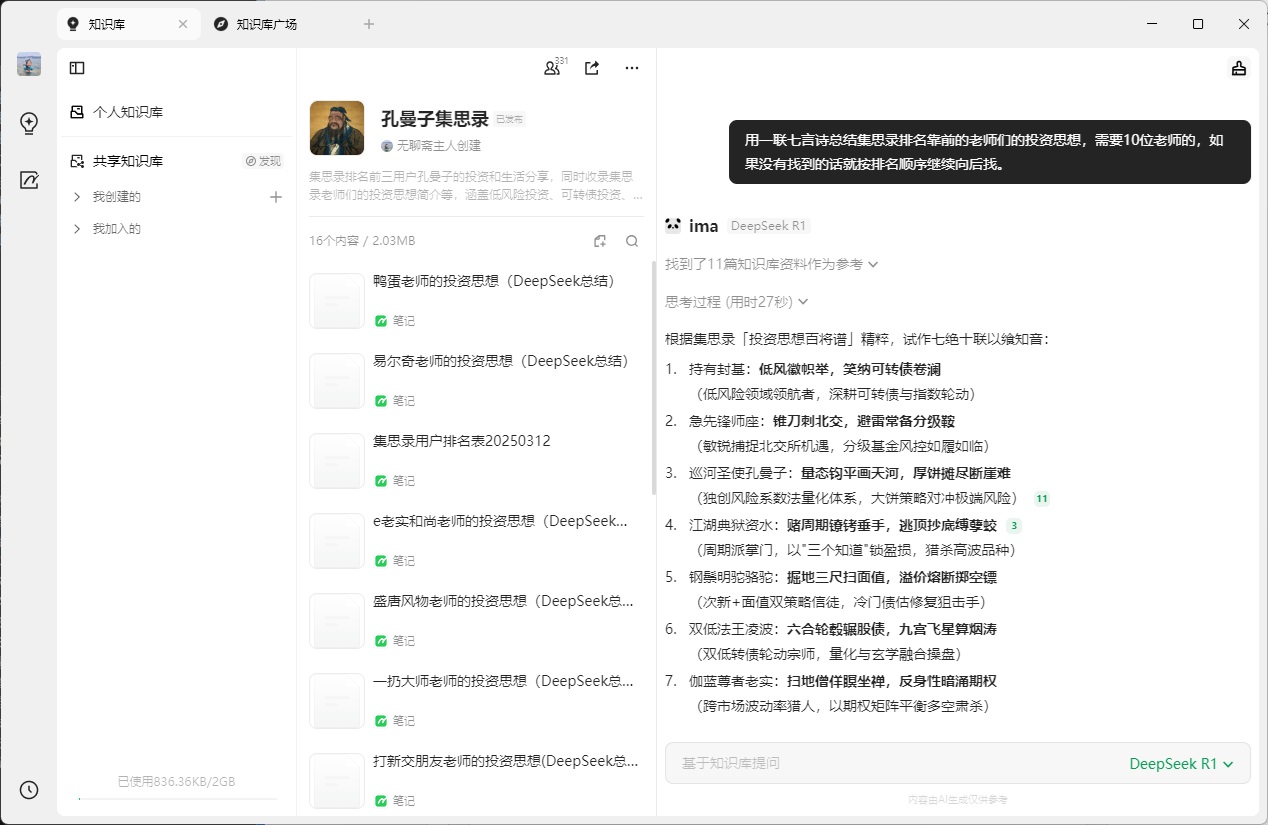The image size is (1268, 825).
Task: Click answer line 双低法王凌波
Action: pos(842,629)
